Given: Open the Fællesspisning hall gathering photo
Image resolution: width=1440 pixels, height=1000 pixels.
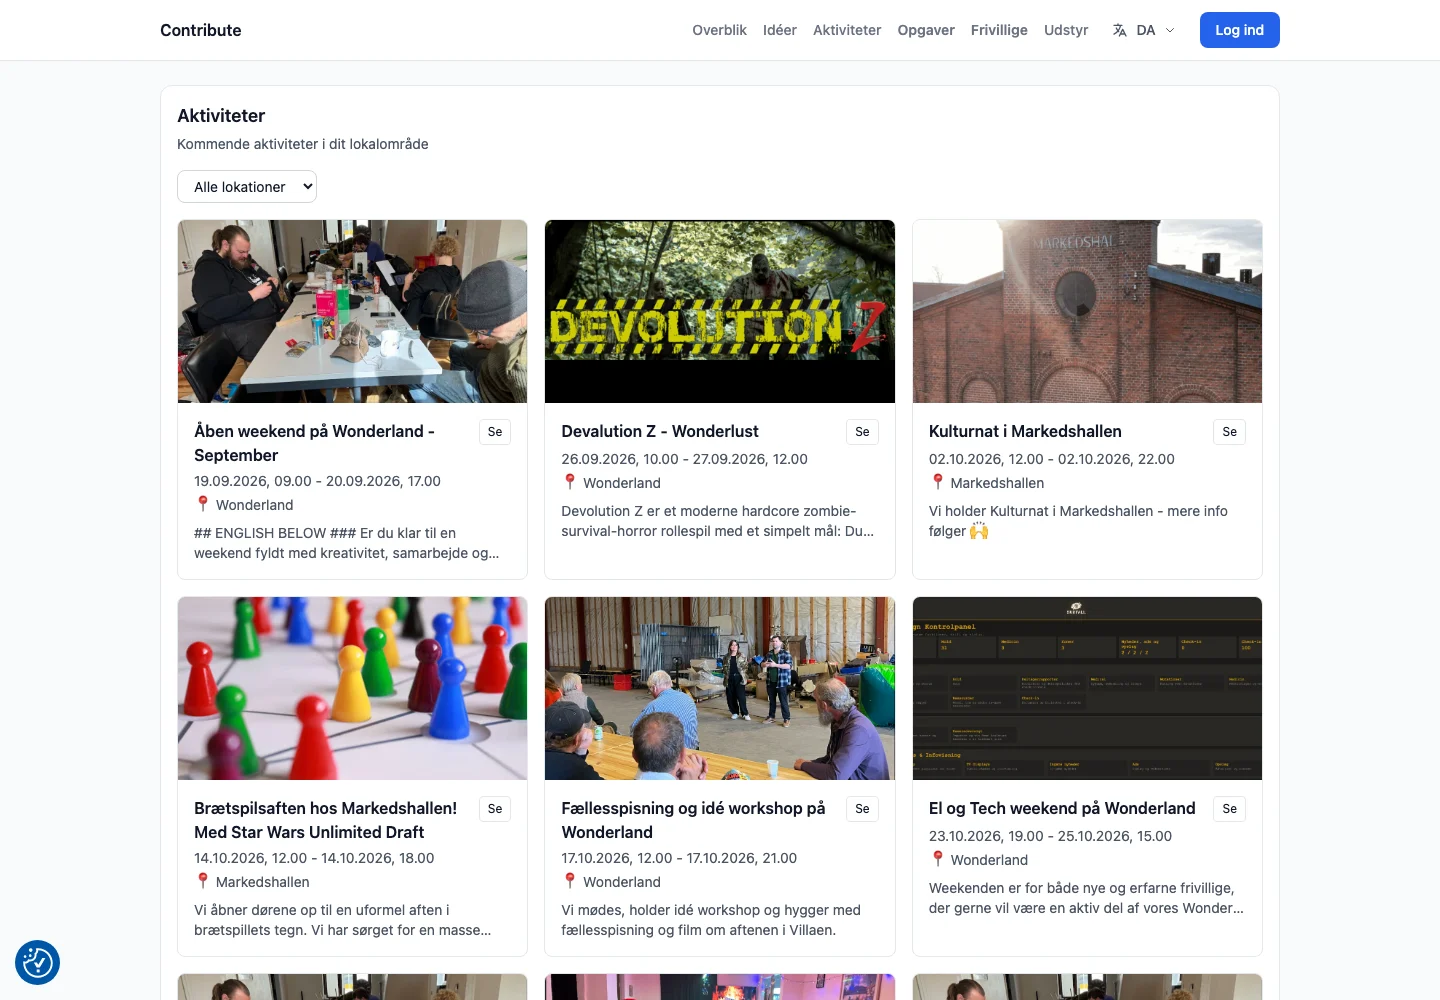Looking at the screenshot, I should 720,688.
